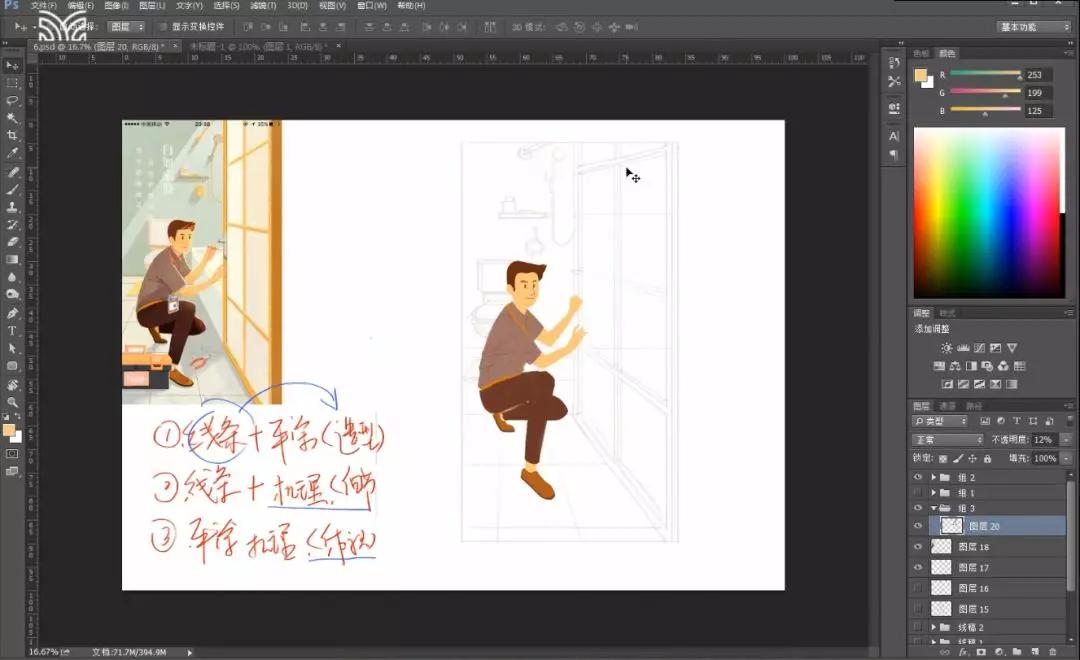Image resolution: width=1080 pixels, height=660 pixels.
Task: Switch to the 色板 swatches tab
Action: 921,53
